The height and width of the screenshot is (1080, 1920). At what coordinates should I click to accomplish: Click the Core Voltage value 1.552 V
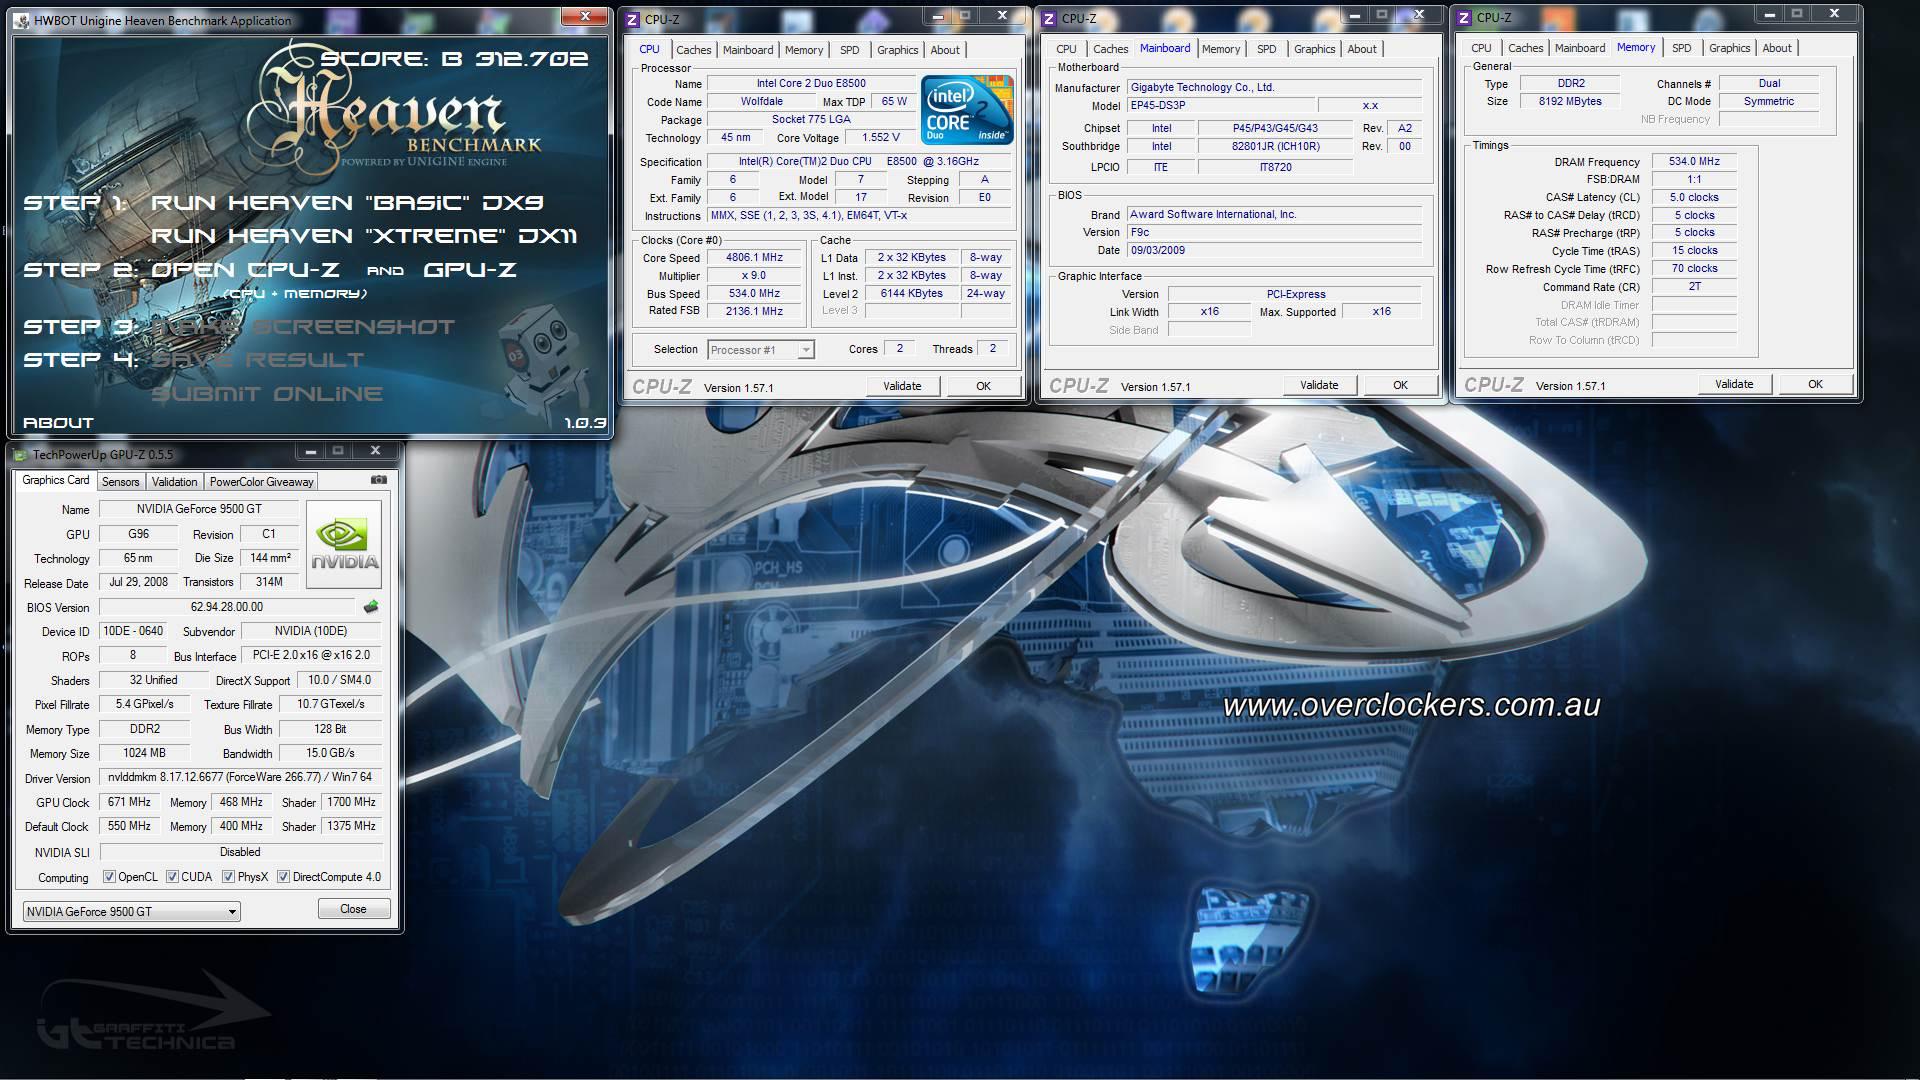[880, 138]
